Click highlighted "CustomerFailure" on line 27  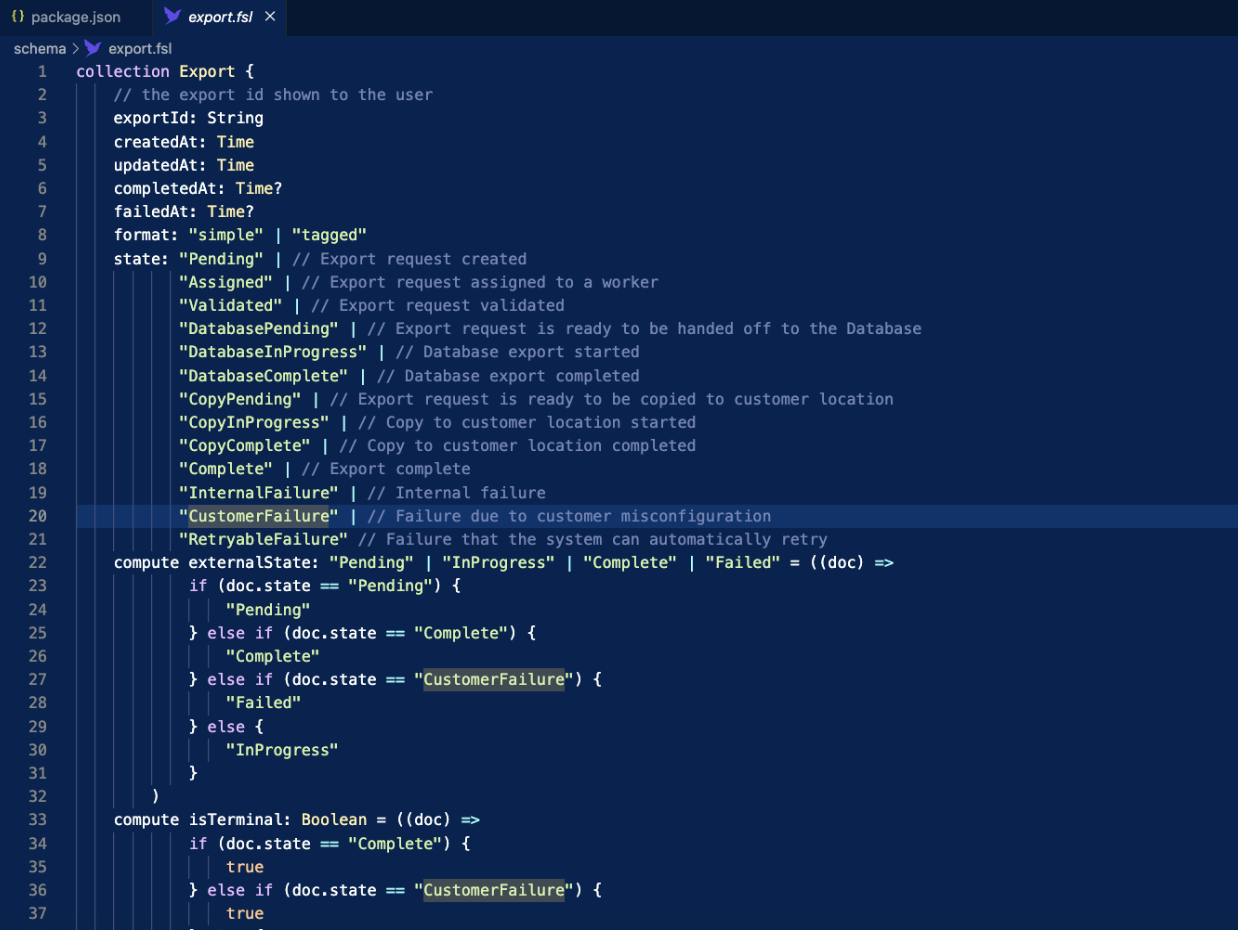tap(494, 679)
